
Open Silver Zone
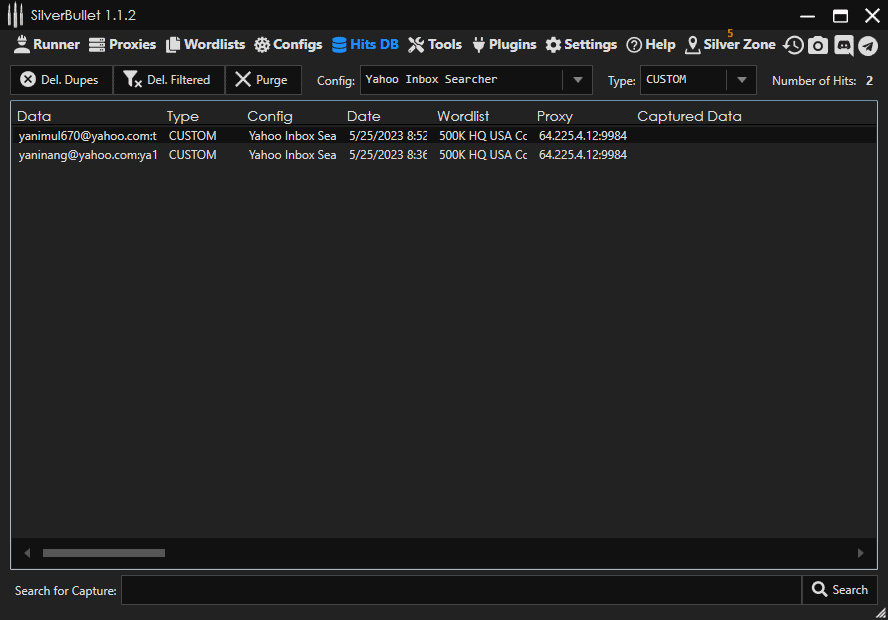(730, 45)
